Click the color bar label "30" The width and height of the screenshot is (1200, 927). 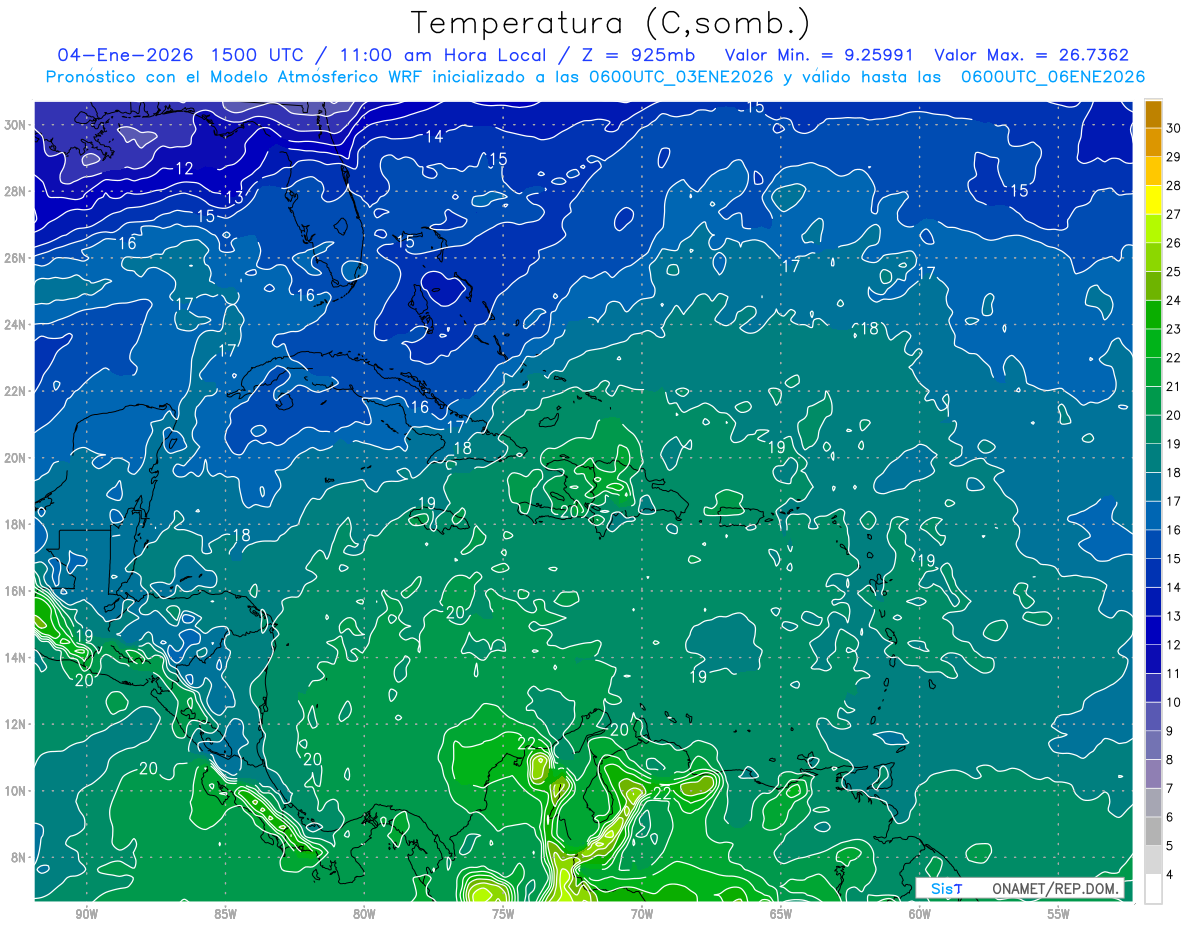pyautogui.click(x=1174, y=127)
